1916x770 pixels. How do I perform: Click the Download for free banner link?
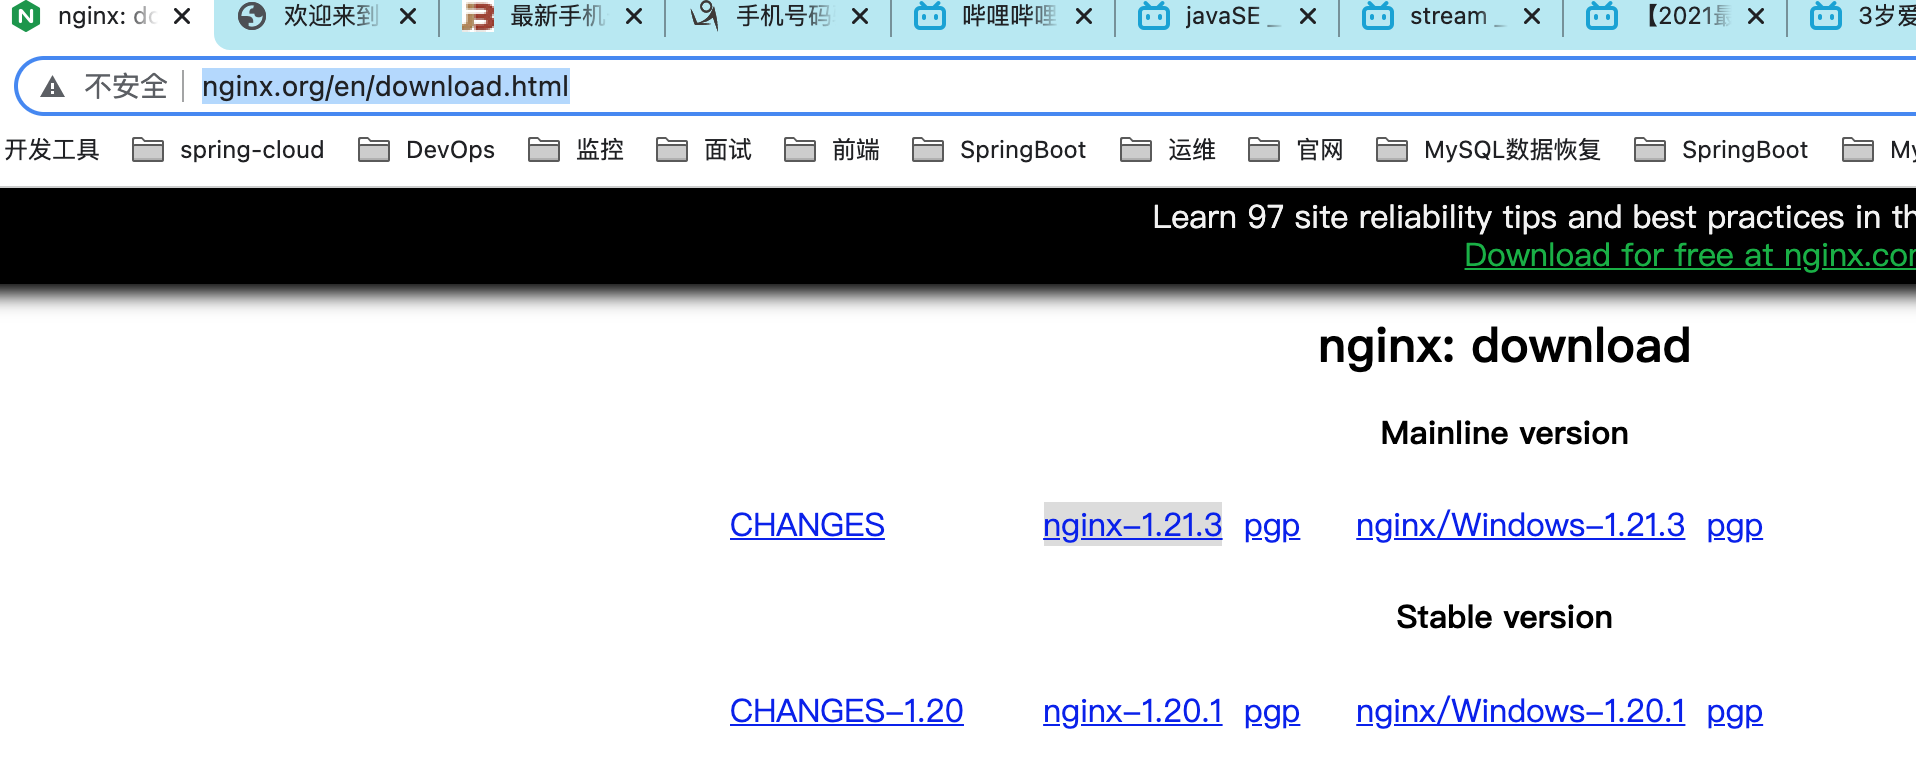pos(1690,255)
